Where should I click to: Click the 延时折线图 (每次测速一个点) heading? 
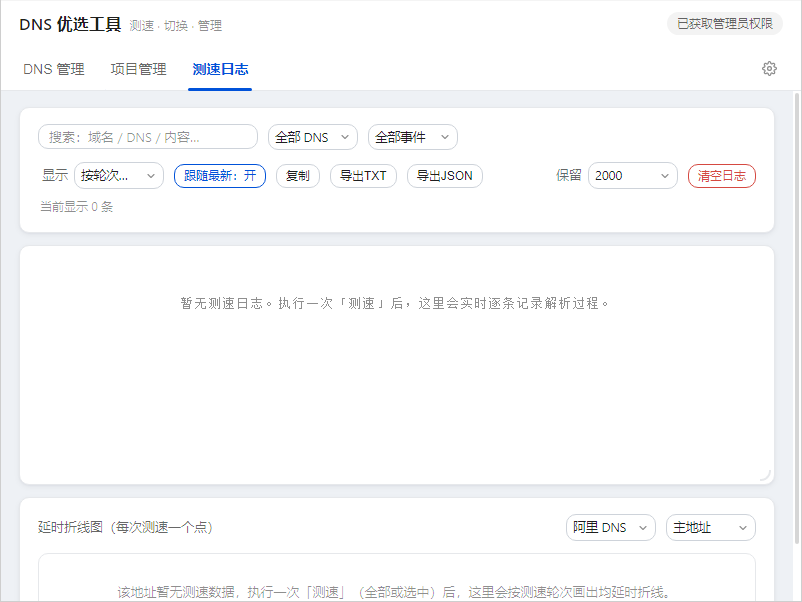tap(125, 527)
